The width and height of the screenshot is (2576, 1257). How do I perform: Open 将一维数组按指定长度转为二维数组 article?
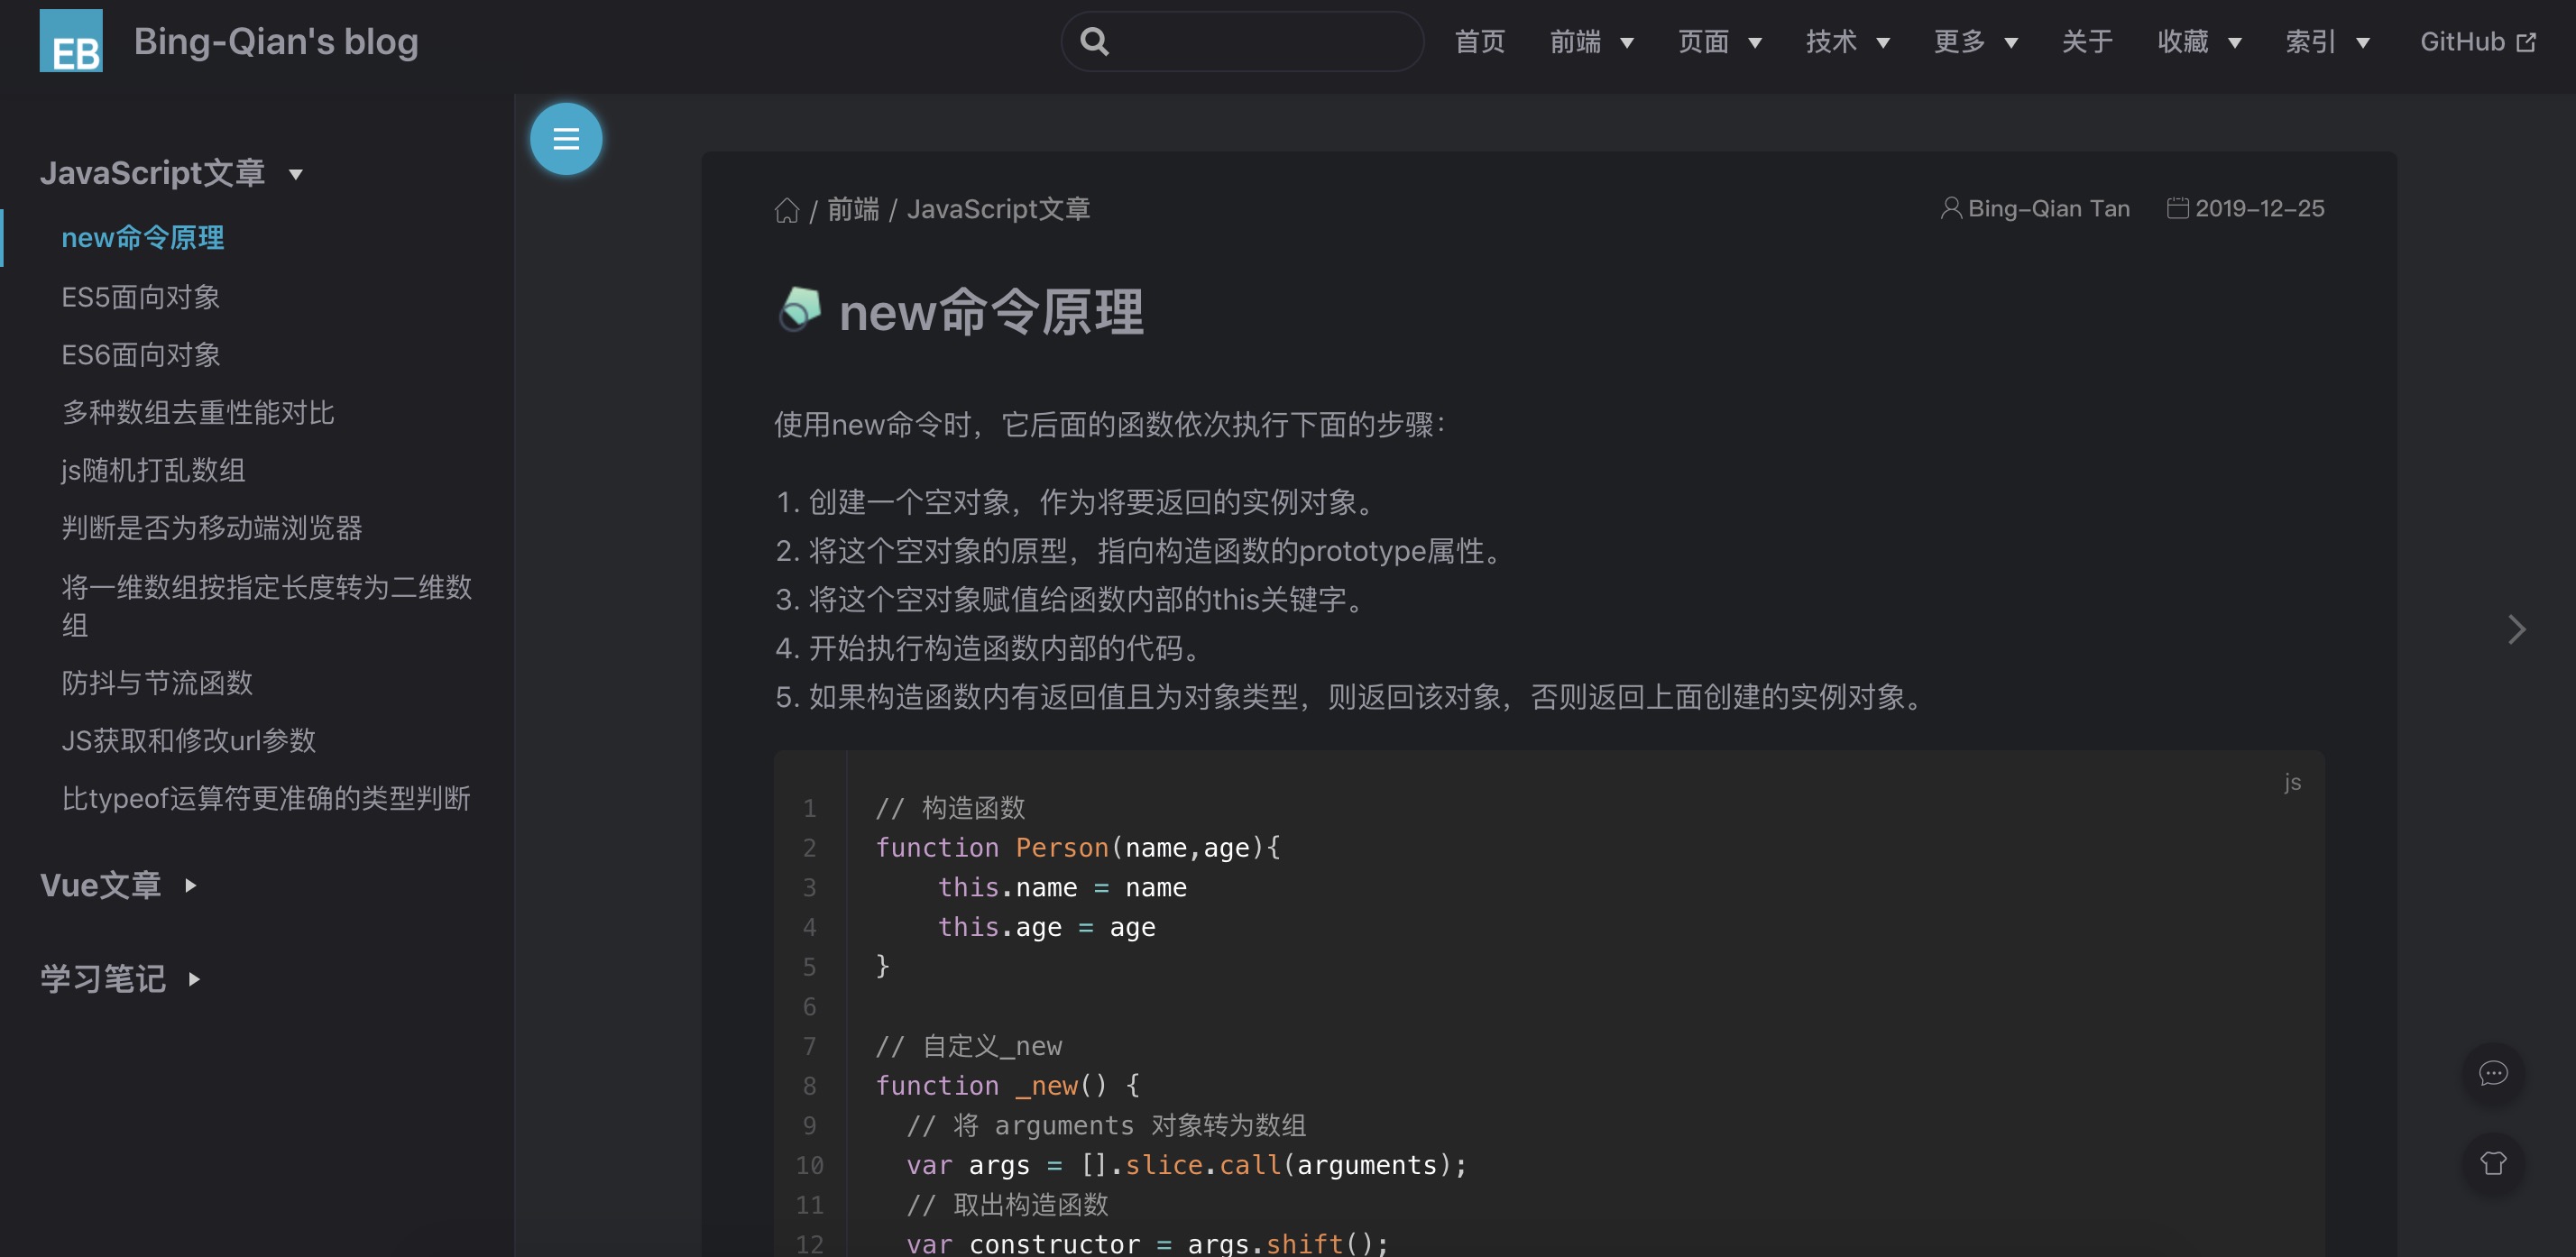[x=266, y=606]
